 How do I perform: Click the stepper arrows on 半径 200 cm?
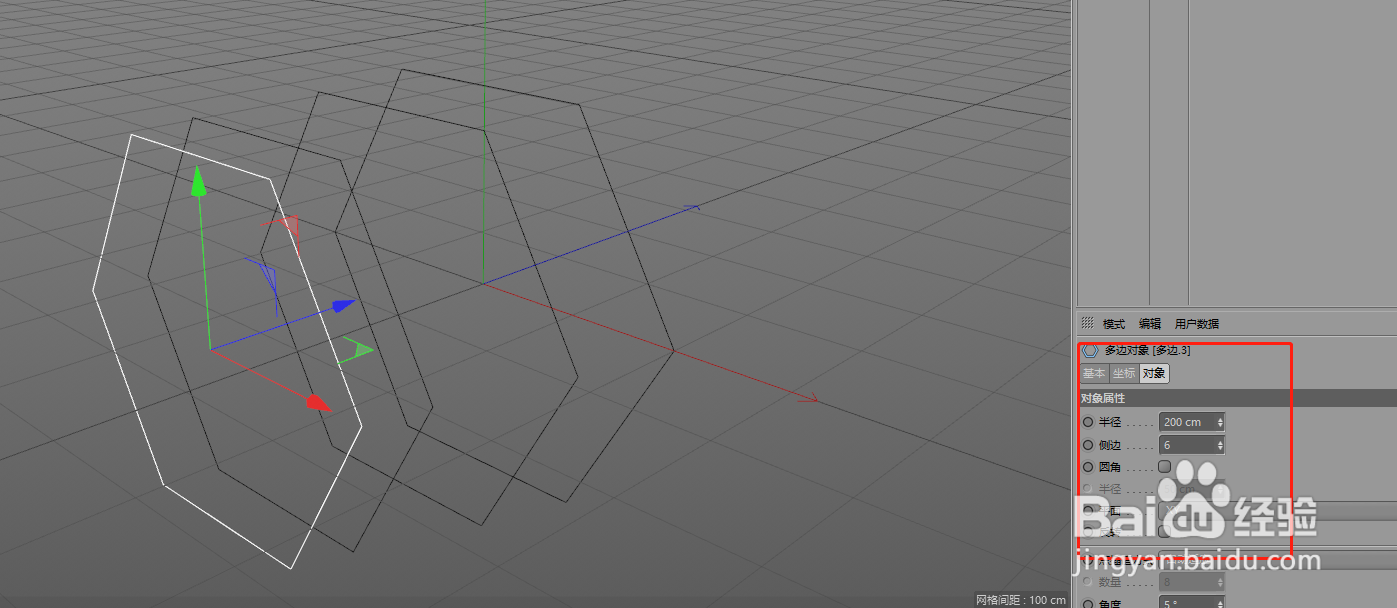tap(1220, 422)
